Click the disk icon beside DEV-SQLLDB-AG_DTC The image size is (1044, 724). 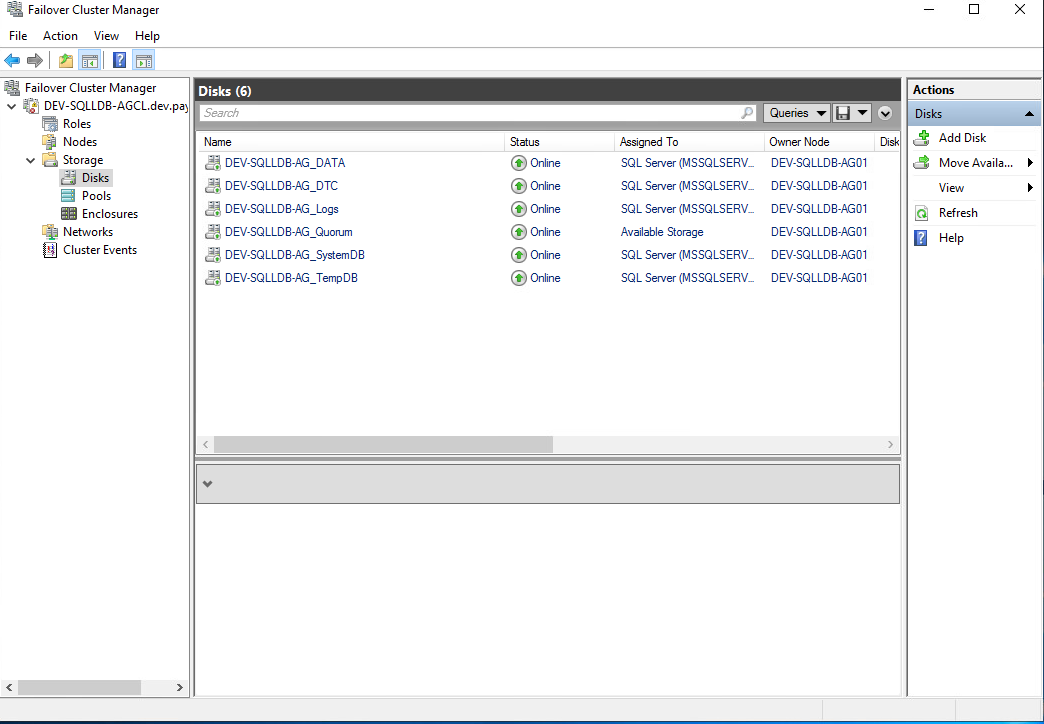(x=212, y=186)
